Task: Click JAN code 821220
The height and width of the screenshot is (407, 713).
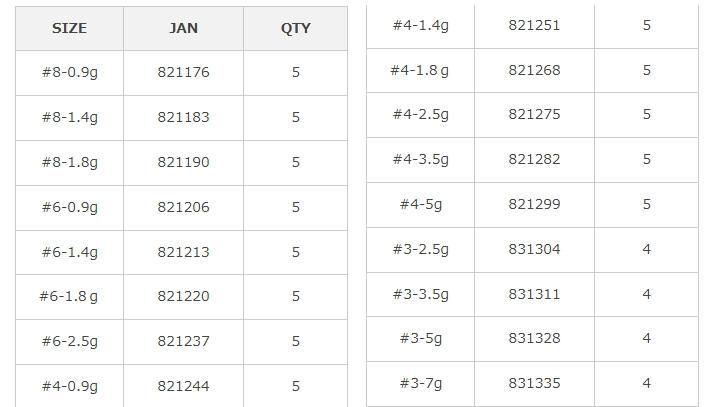Action: pyautogui.click(x=183, y=296)
